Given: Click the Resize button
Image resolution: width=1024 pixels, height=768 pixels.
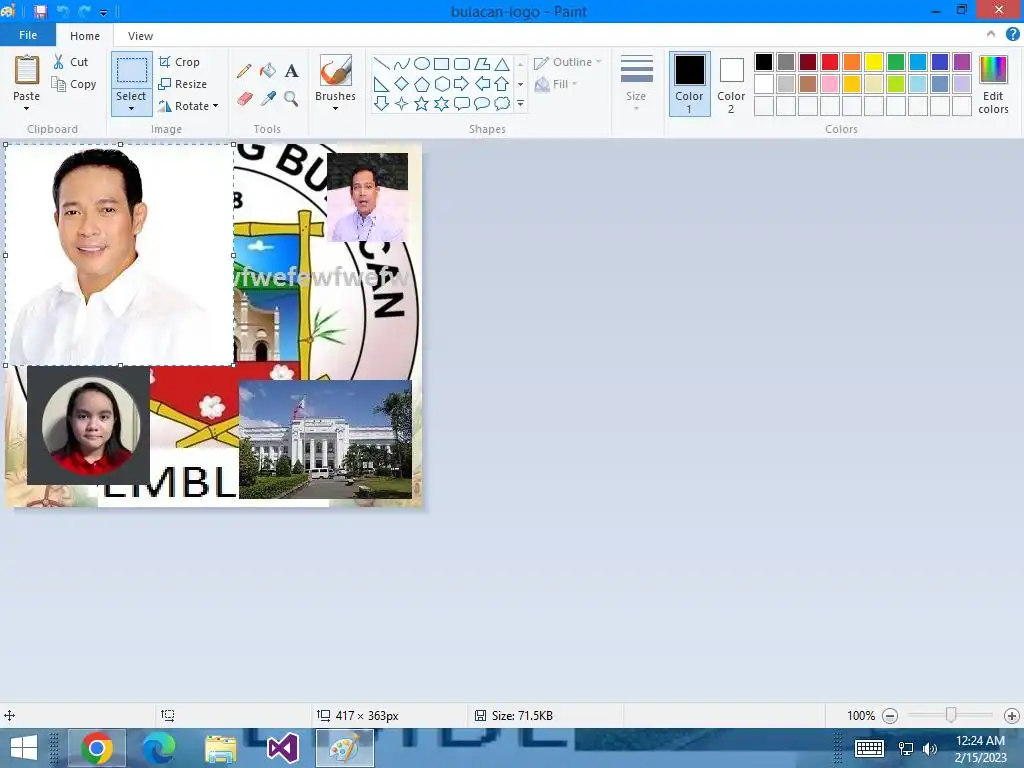Looking at the screenshot, I should pos(183,84).
